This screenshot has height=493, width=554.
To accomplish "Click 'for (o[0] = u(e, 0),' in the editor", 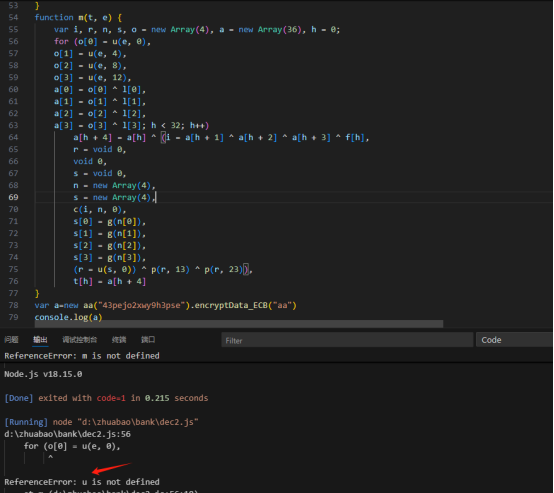I will coord(102,41).
